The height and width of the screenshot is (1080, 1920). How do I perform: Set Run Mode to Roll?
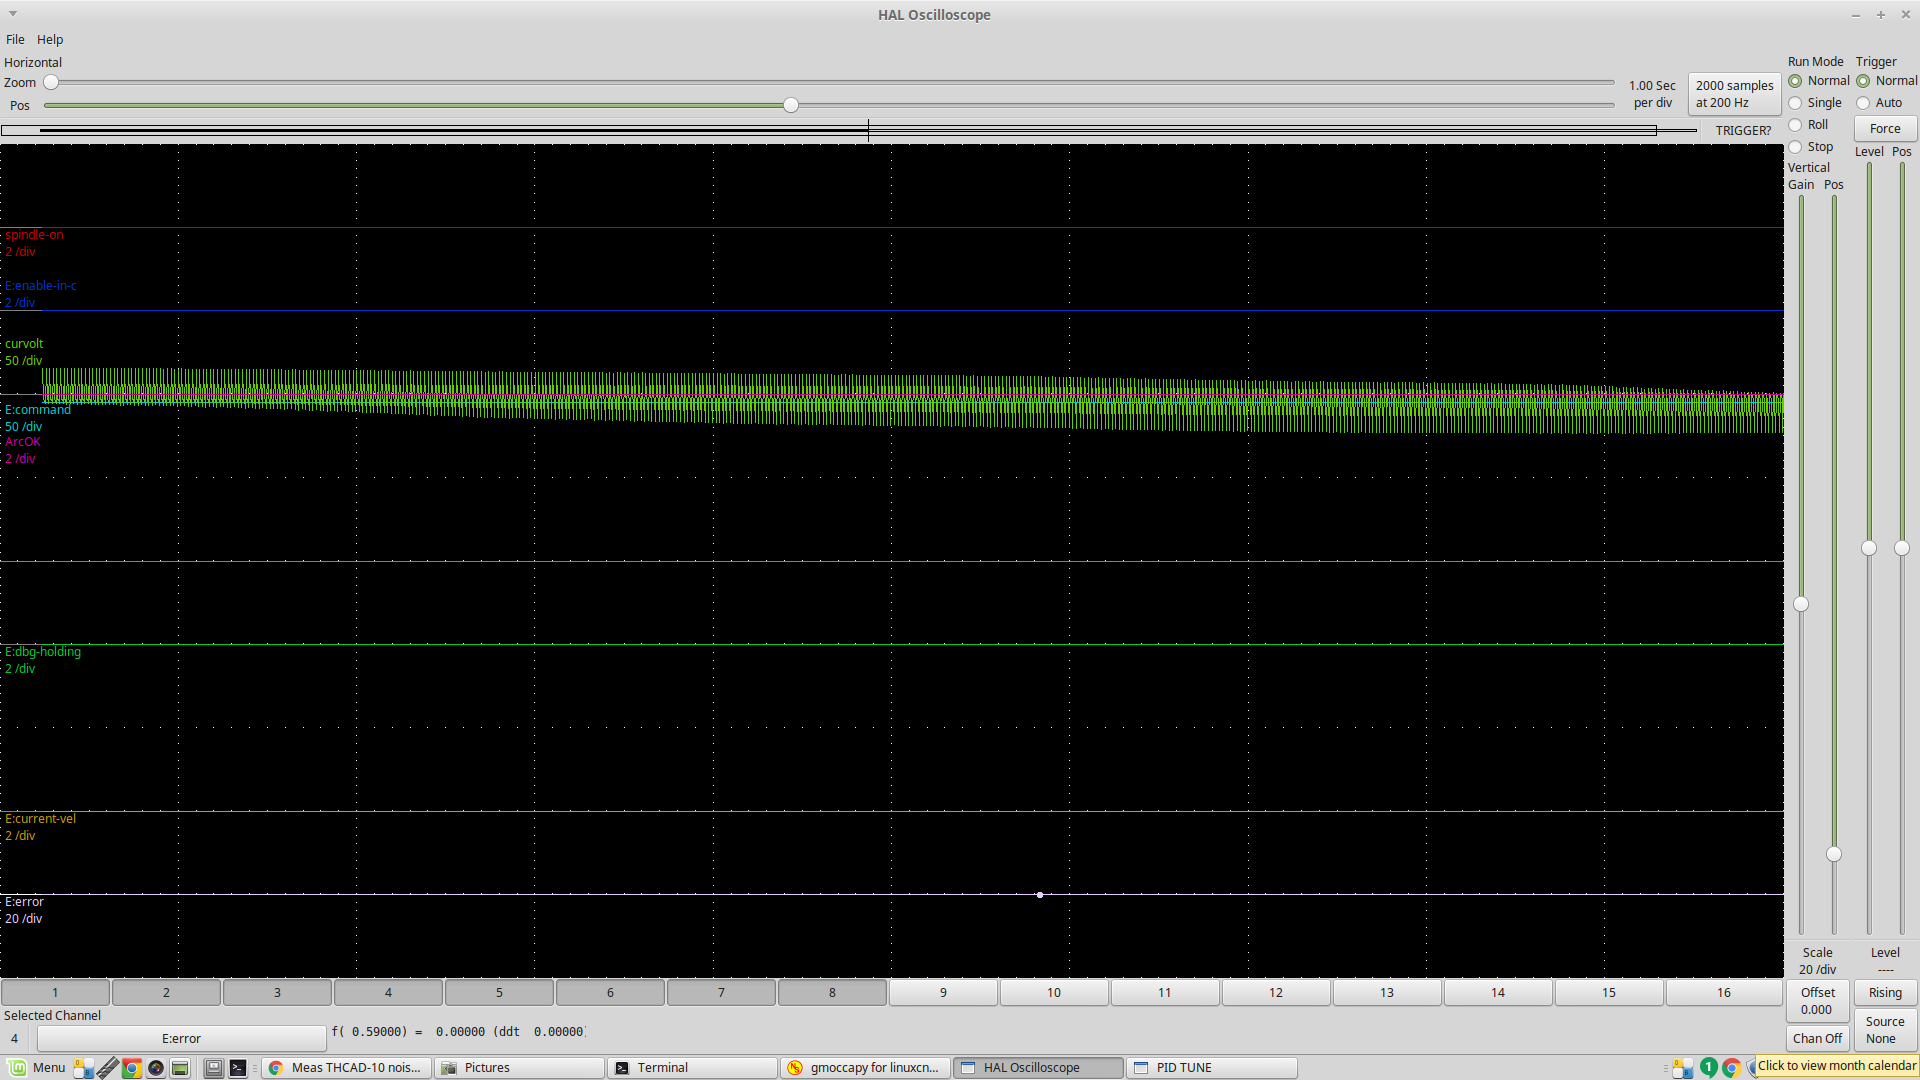(x=1808, y=125)
